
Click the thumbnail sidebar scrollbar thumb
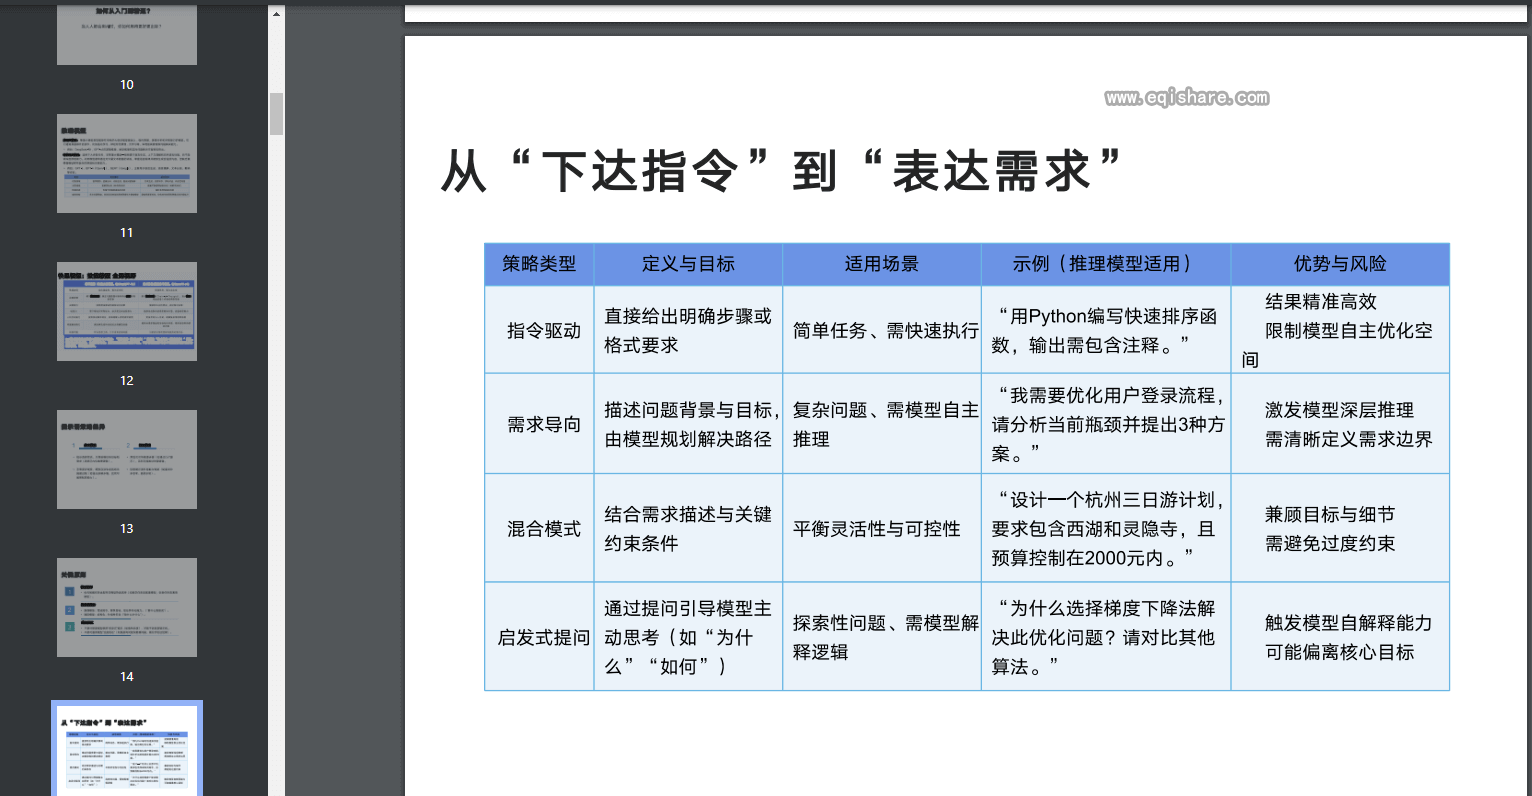[x=277, y=114]
